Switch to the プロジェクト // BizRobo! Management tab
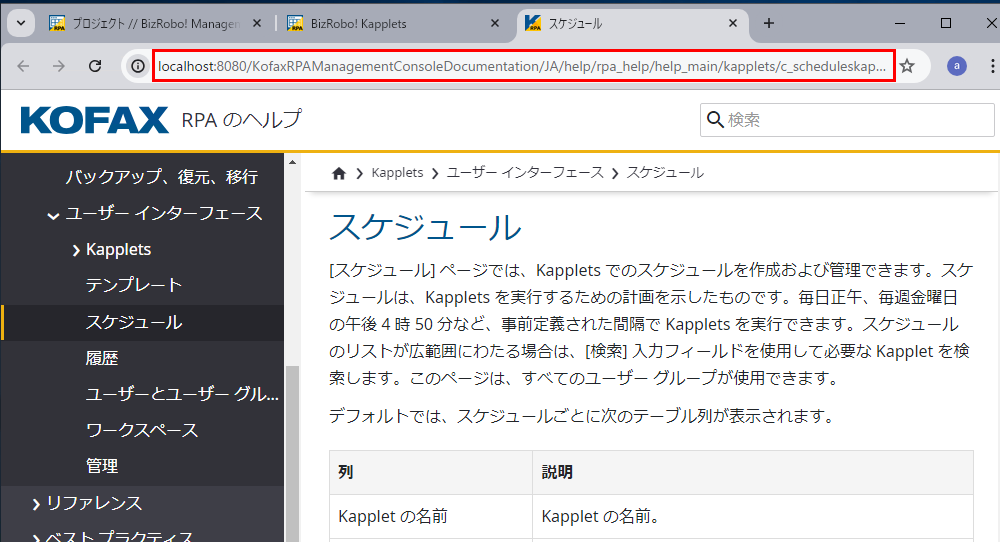The image size is (1000, 542). coord(156,24)
